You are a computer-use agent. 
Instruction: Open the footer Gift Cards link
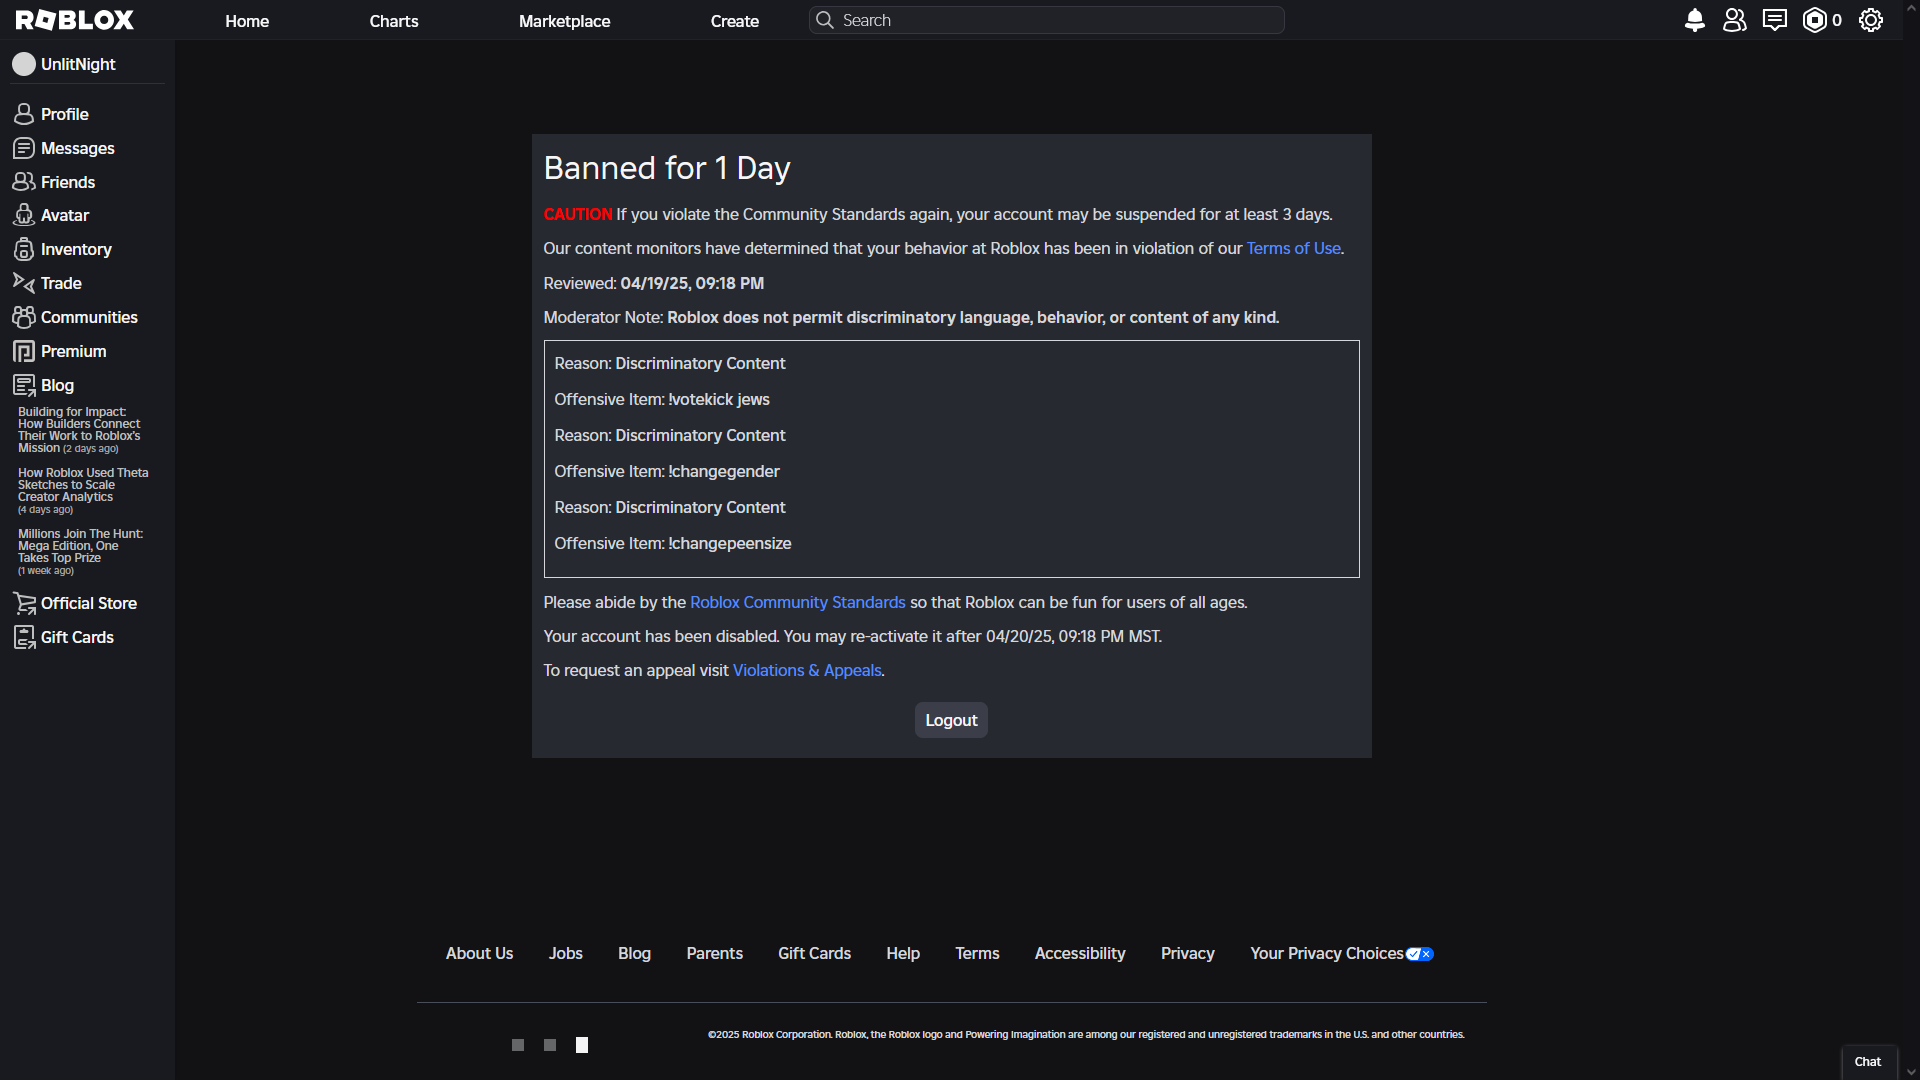pos(814,953)
